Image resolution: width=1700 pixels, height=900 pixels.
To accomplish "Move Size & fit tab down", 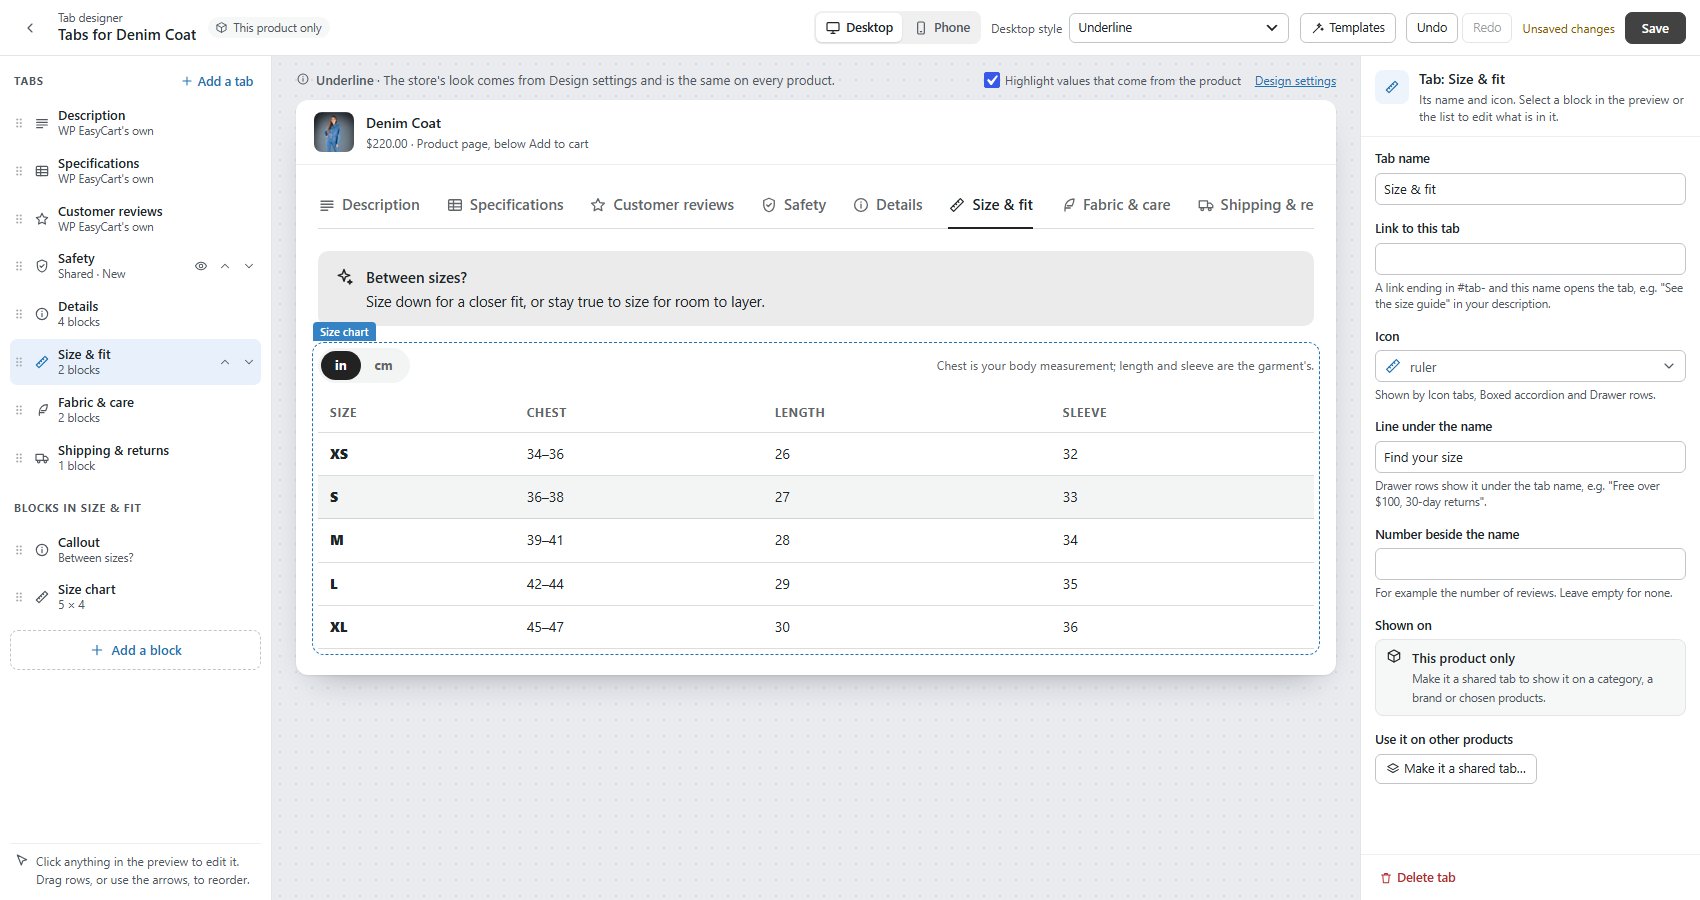I will pos(249,362).
